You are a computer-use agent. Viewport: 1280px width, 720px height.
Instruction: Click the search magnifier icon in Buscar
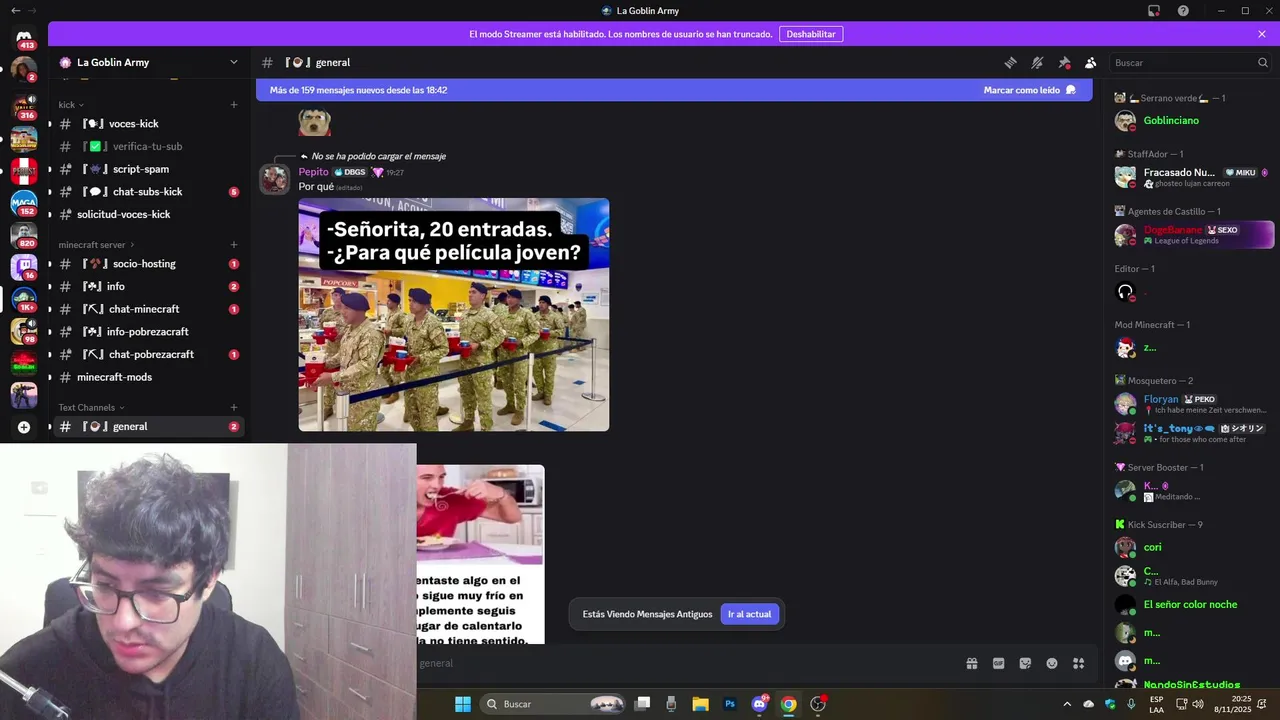(1262, 62)
